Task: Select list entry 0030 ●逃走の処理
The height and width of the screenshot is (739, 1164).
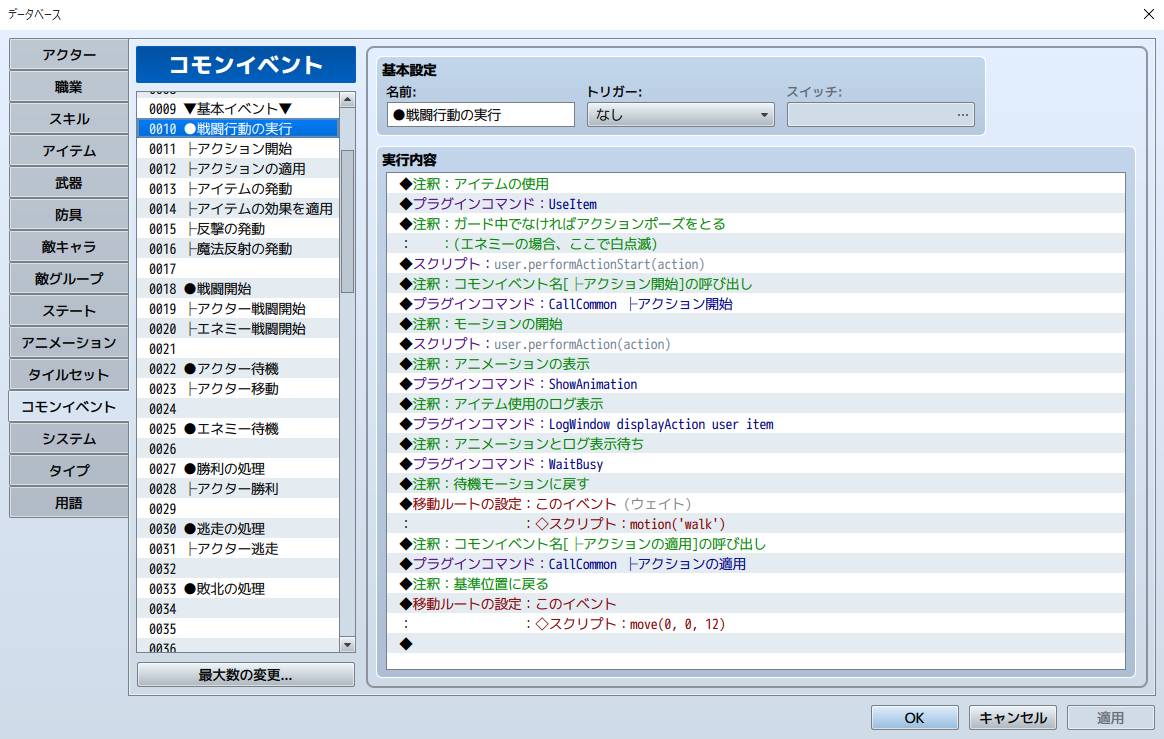Action: (238, 530)
